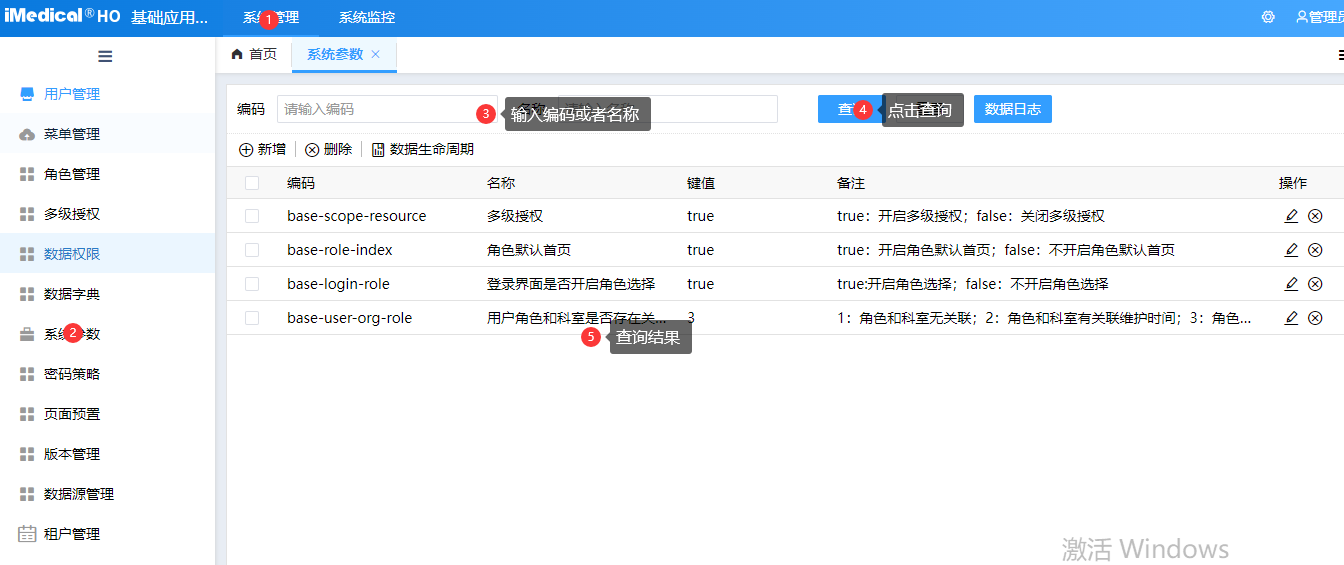
Task: Delete the base-scope-resource row
Action: (x=1315, y=216)
